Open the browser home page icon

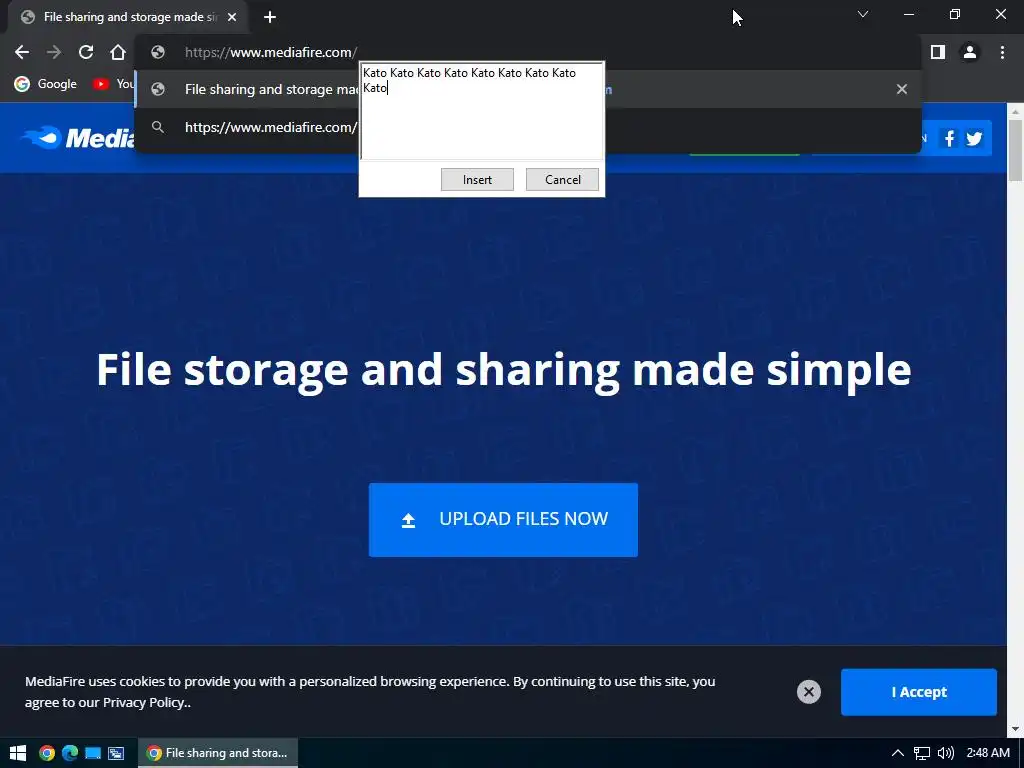pos(118,52)
